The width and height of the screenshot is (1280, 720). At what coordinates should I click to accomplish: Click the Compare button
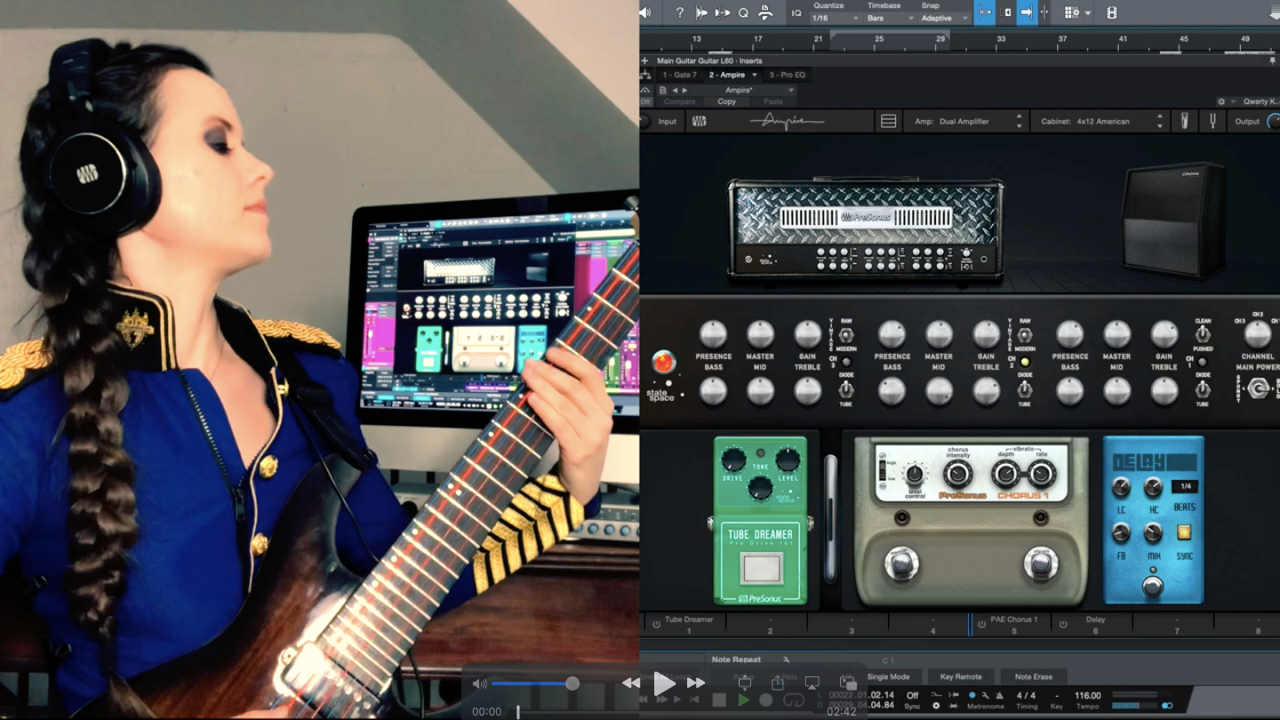679,101
